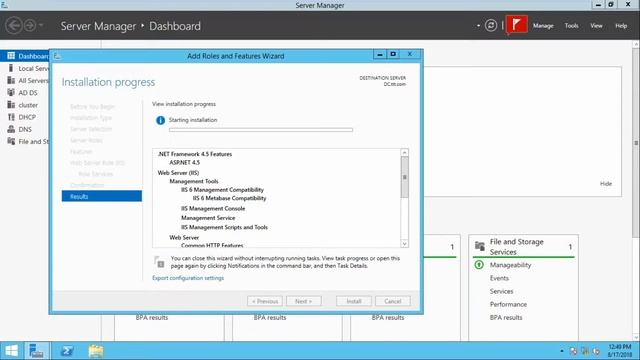Click Server Manager icon on the taskbar
640x360 pixels.
tap(37, 351)
